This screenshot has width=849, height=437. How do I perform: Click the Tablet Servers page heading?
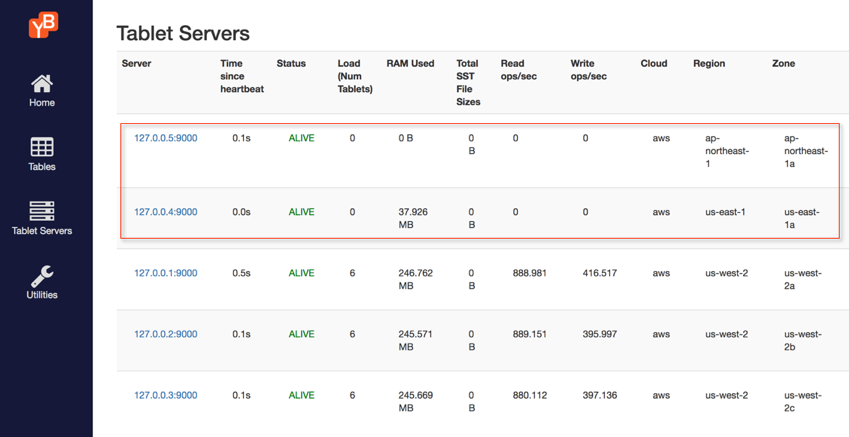point(183,33)
